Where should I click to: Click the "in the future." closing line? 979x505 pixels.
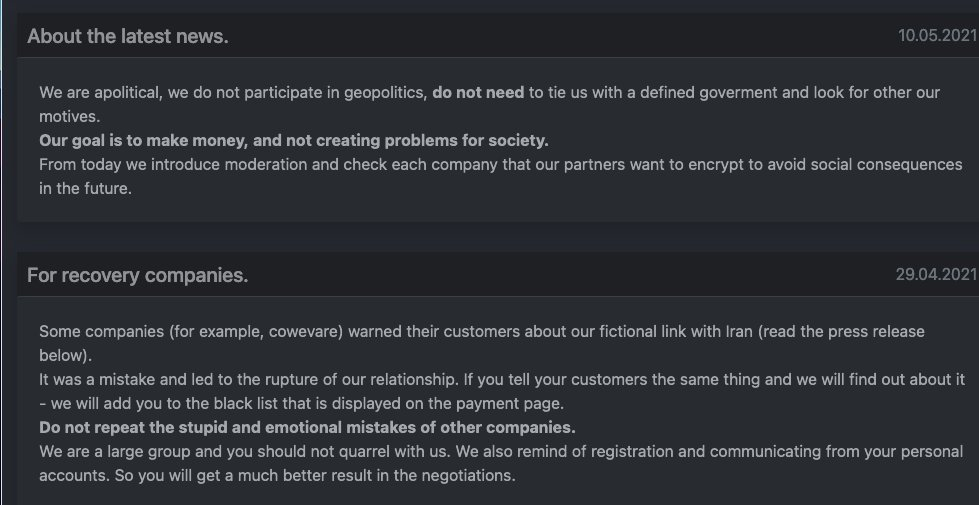point(85,188)
